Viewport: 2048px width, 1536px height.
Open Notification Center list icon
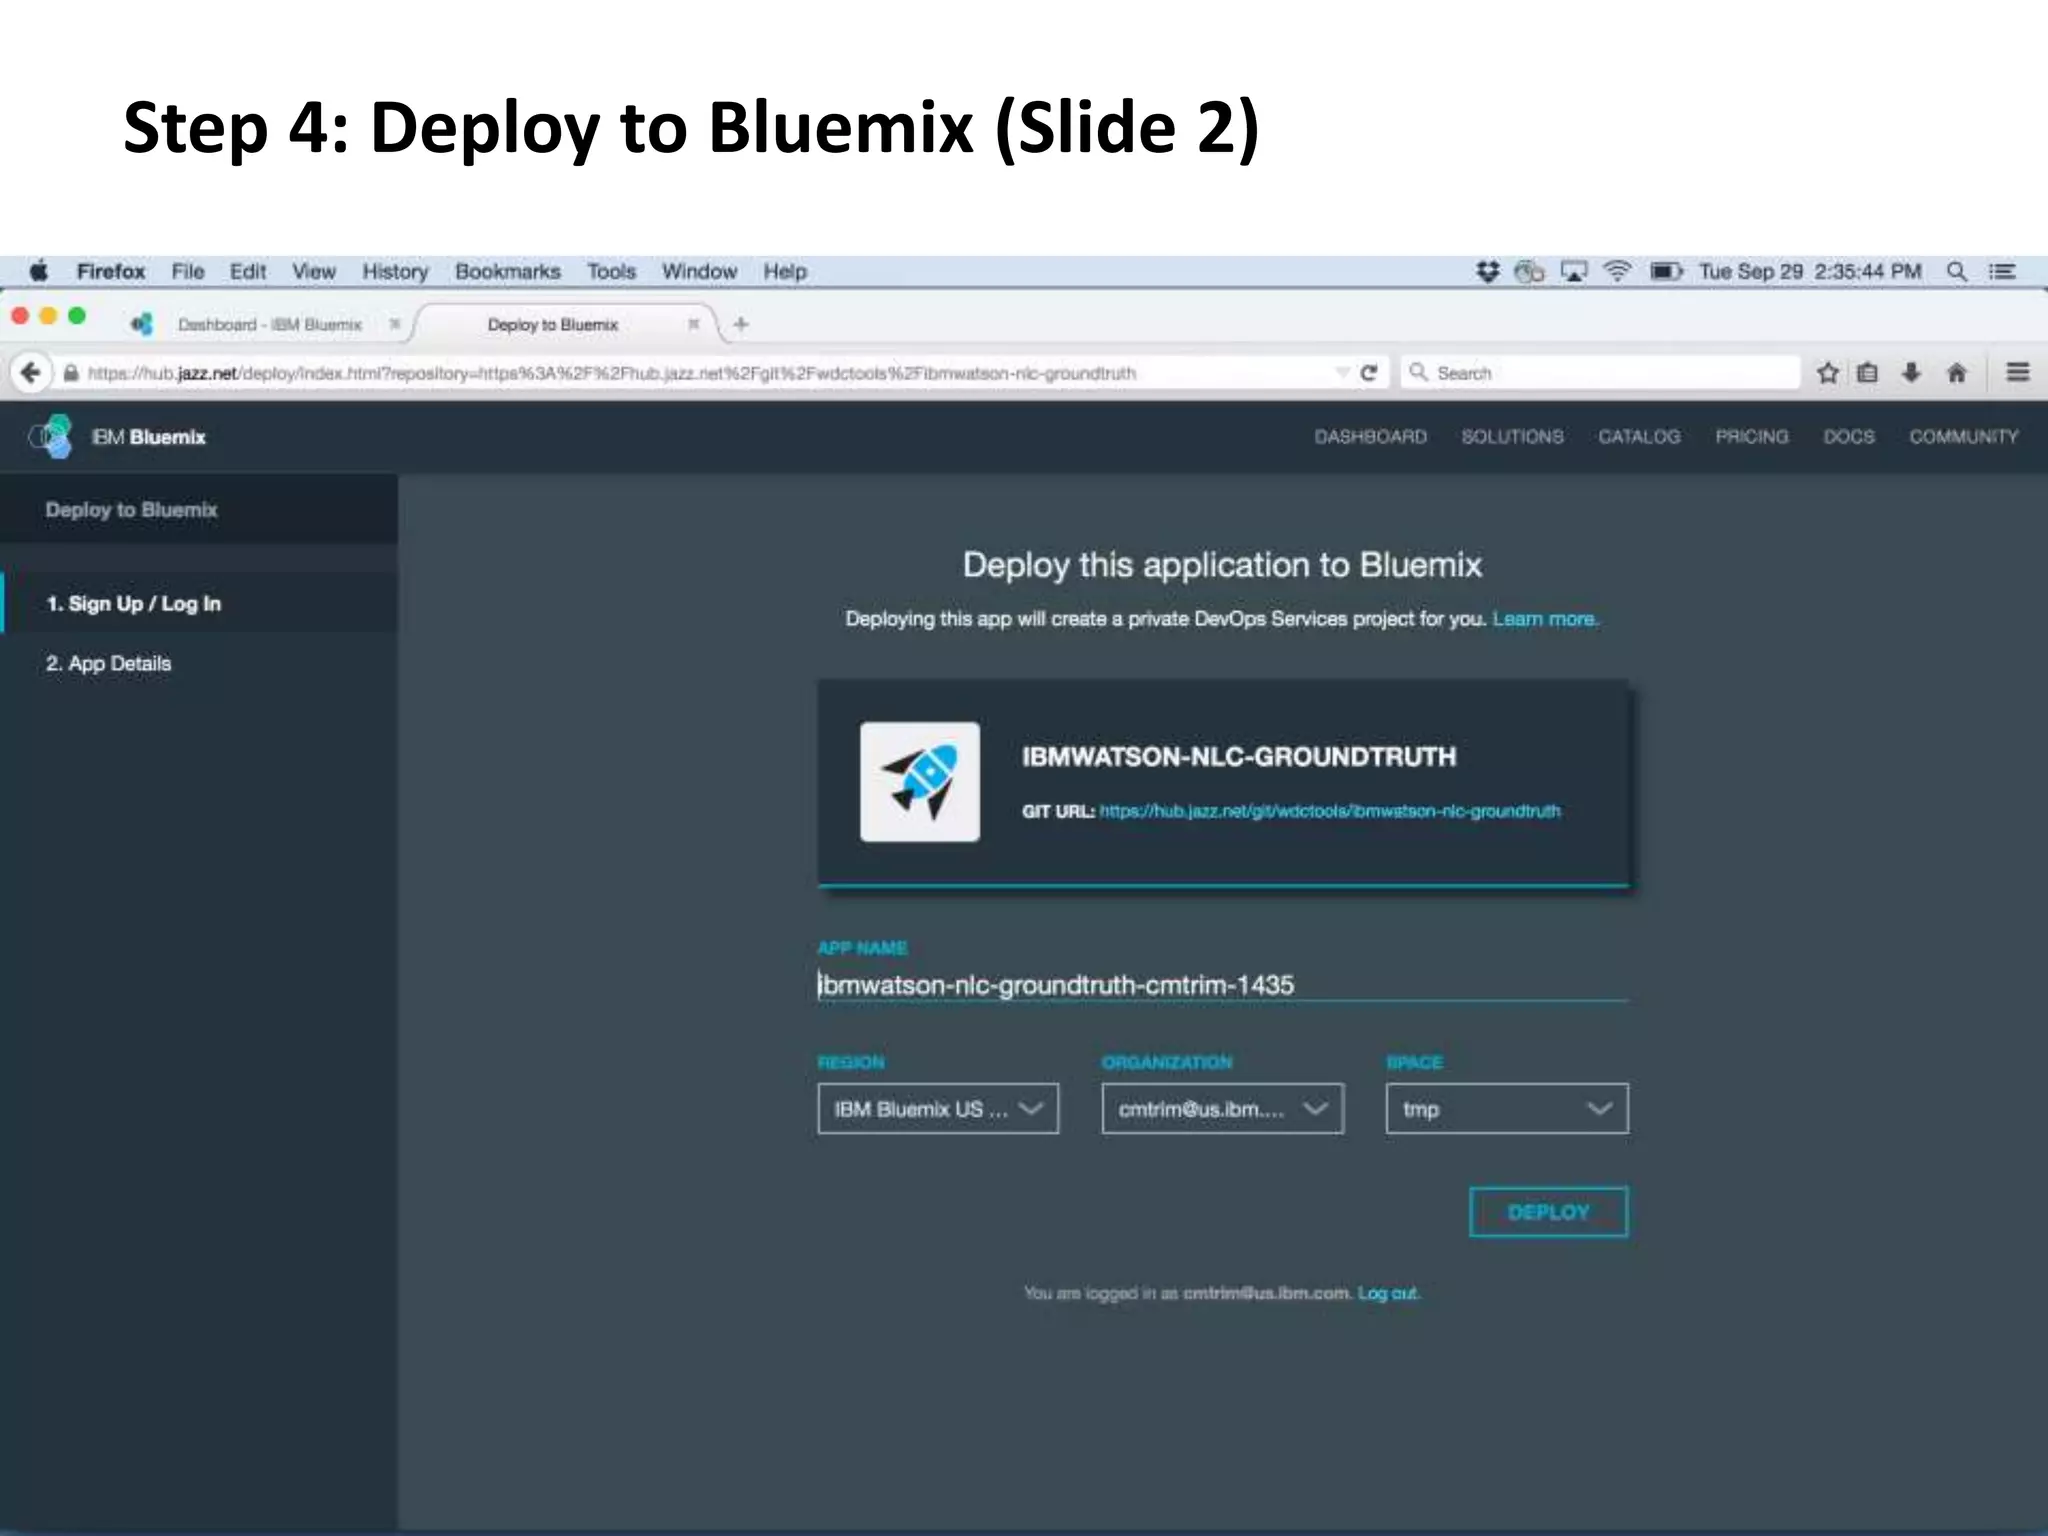(x=2002, y=271)
